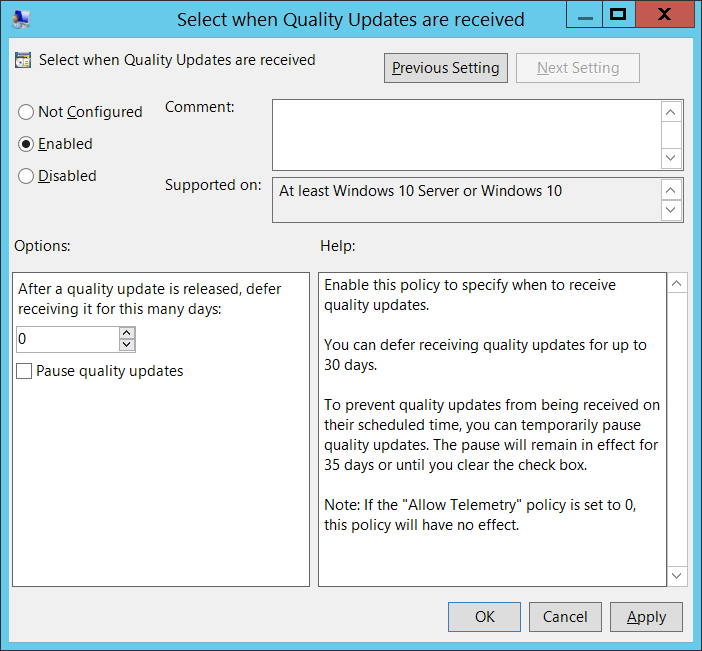702x651 pixels.
Task: Enable the Pause quality updates checkbox
Action: coord(25,371)
